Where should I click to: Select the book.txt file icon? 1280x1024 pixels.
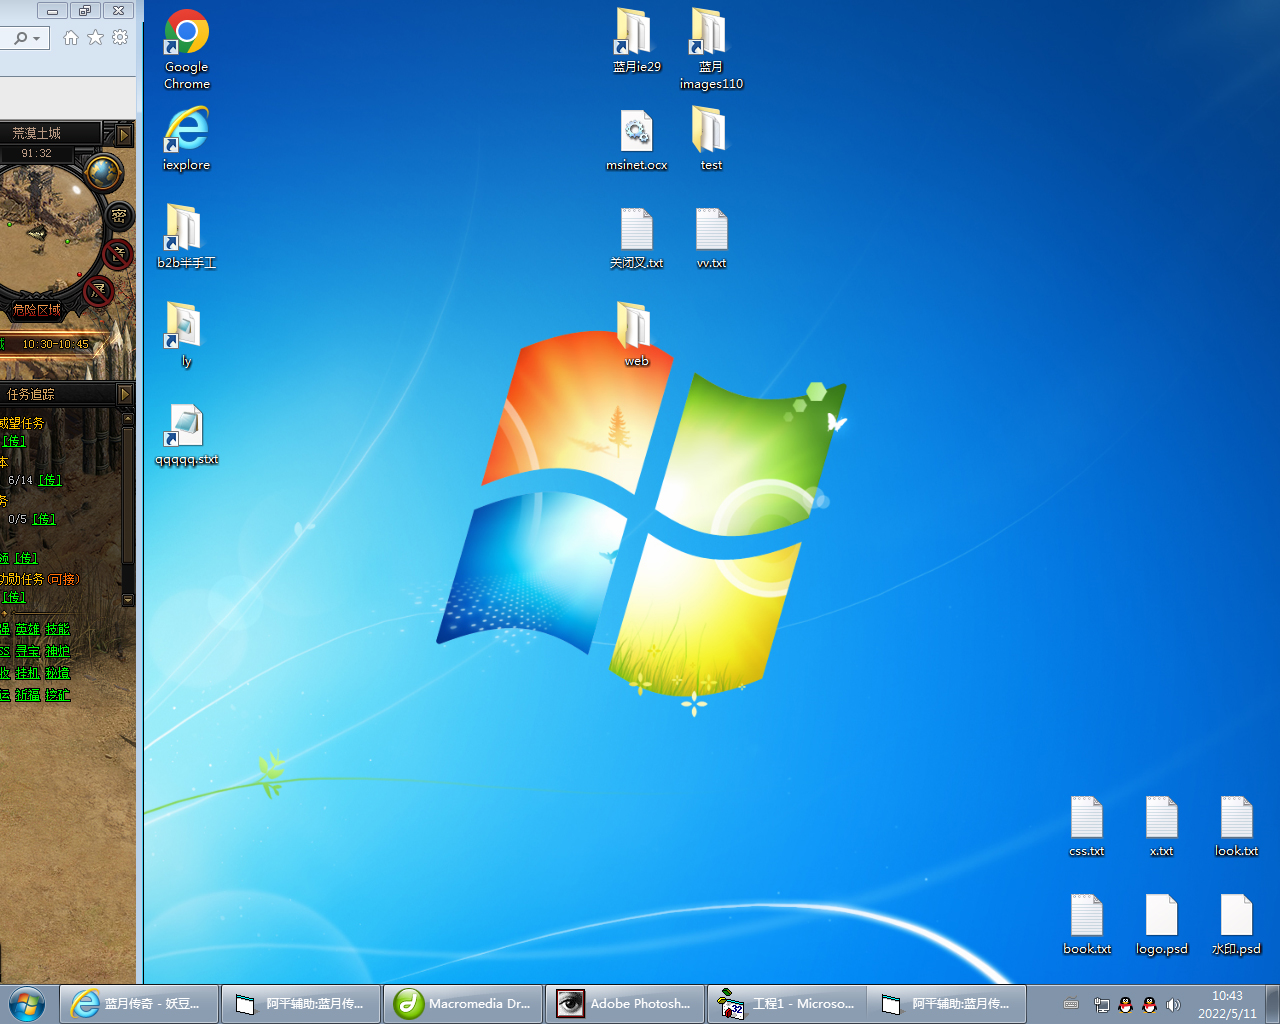coord(1087,924)
